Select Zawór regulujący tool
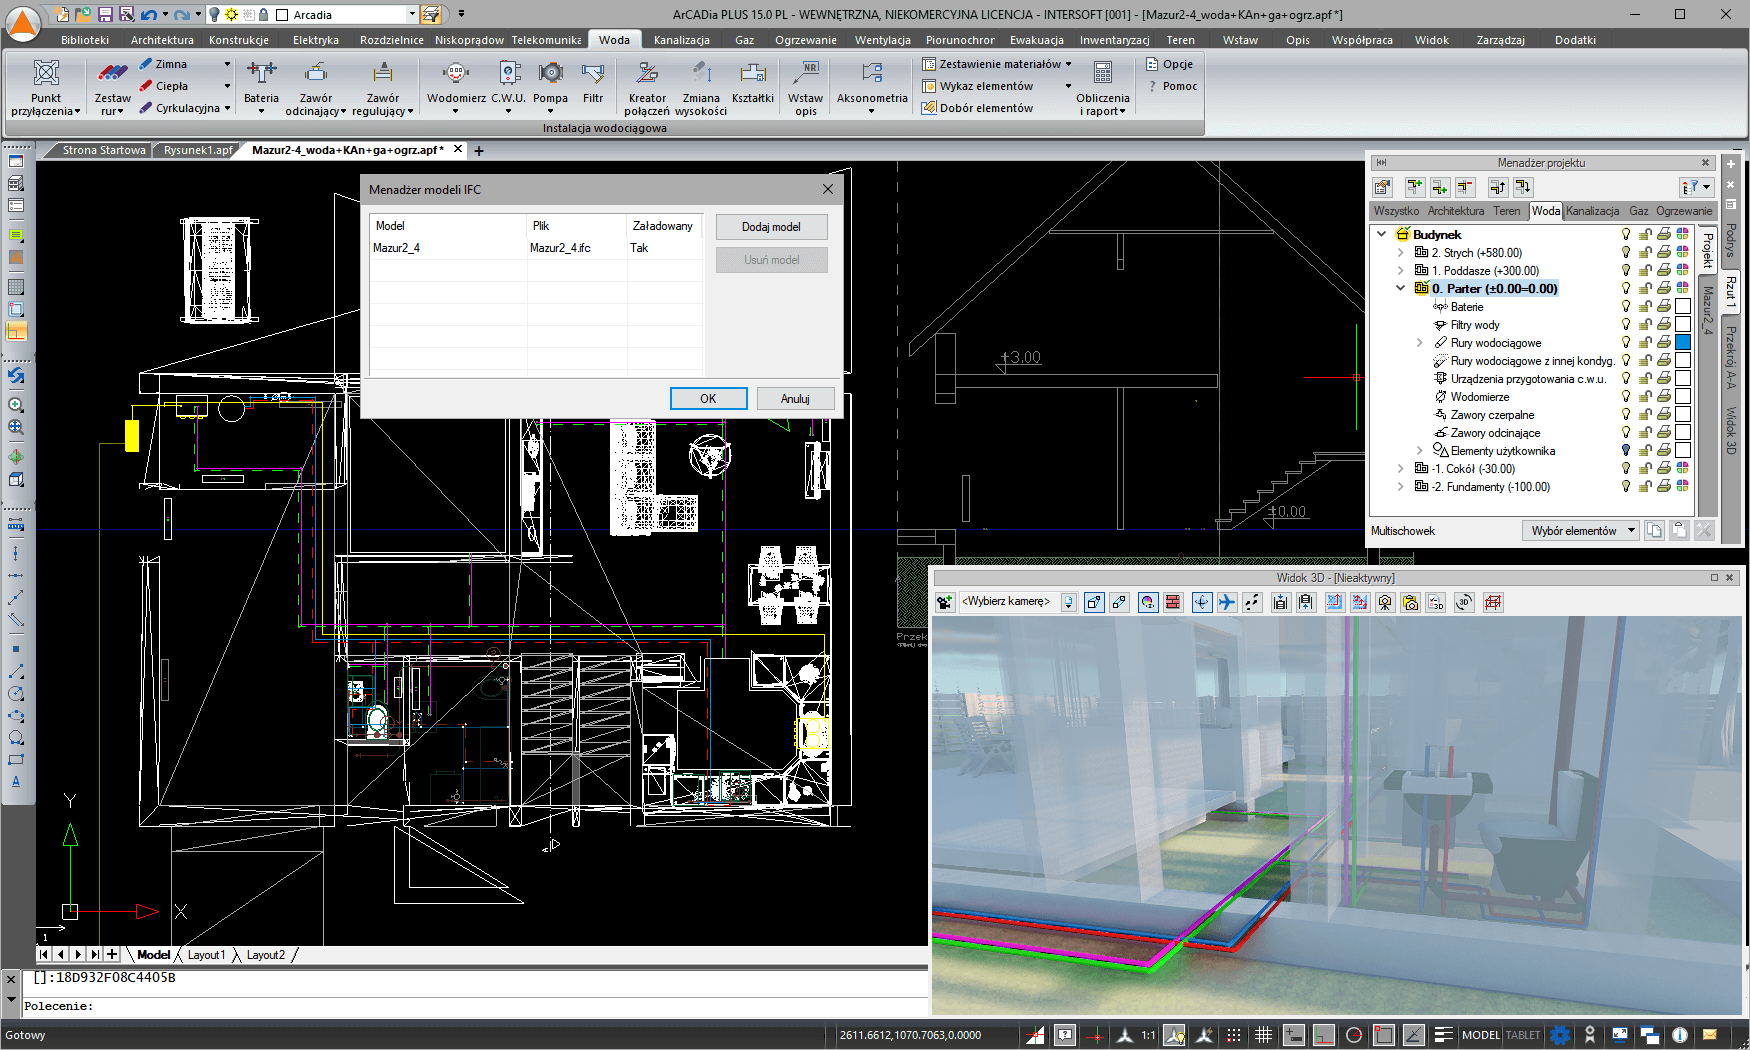Viewport: 1750px width, 1050px height. (x=382, y=88)
